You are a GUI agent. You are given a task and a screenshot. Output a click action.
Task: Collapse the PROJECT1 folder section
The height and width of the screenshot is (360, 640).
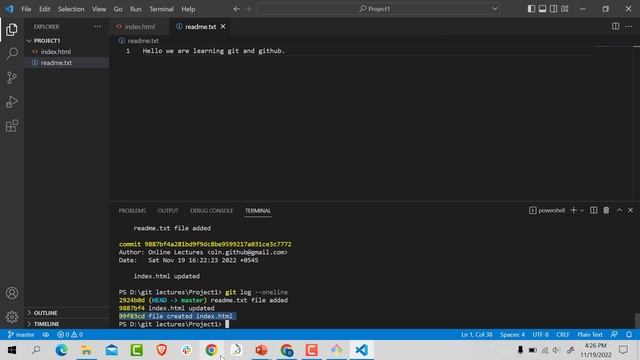pyautogui.click(x=47, y=41)
